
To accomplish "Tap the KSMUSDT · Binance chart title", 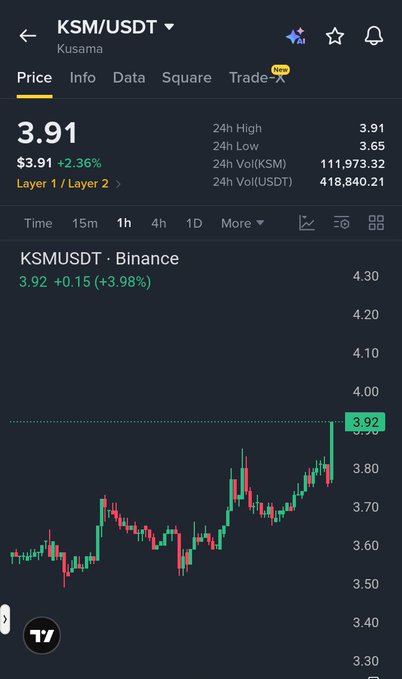I will pos(100,259).
